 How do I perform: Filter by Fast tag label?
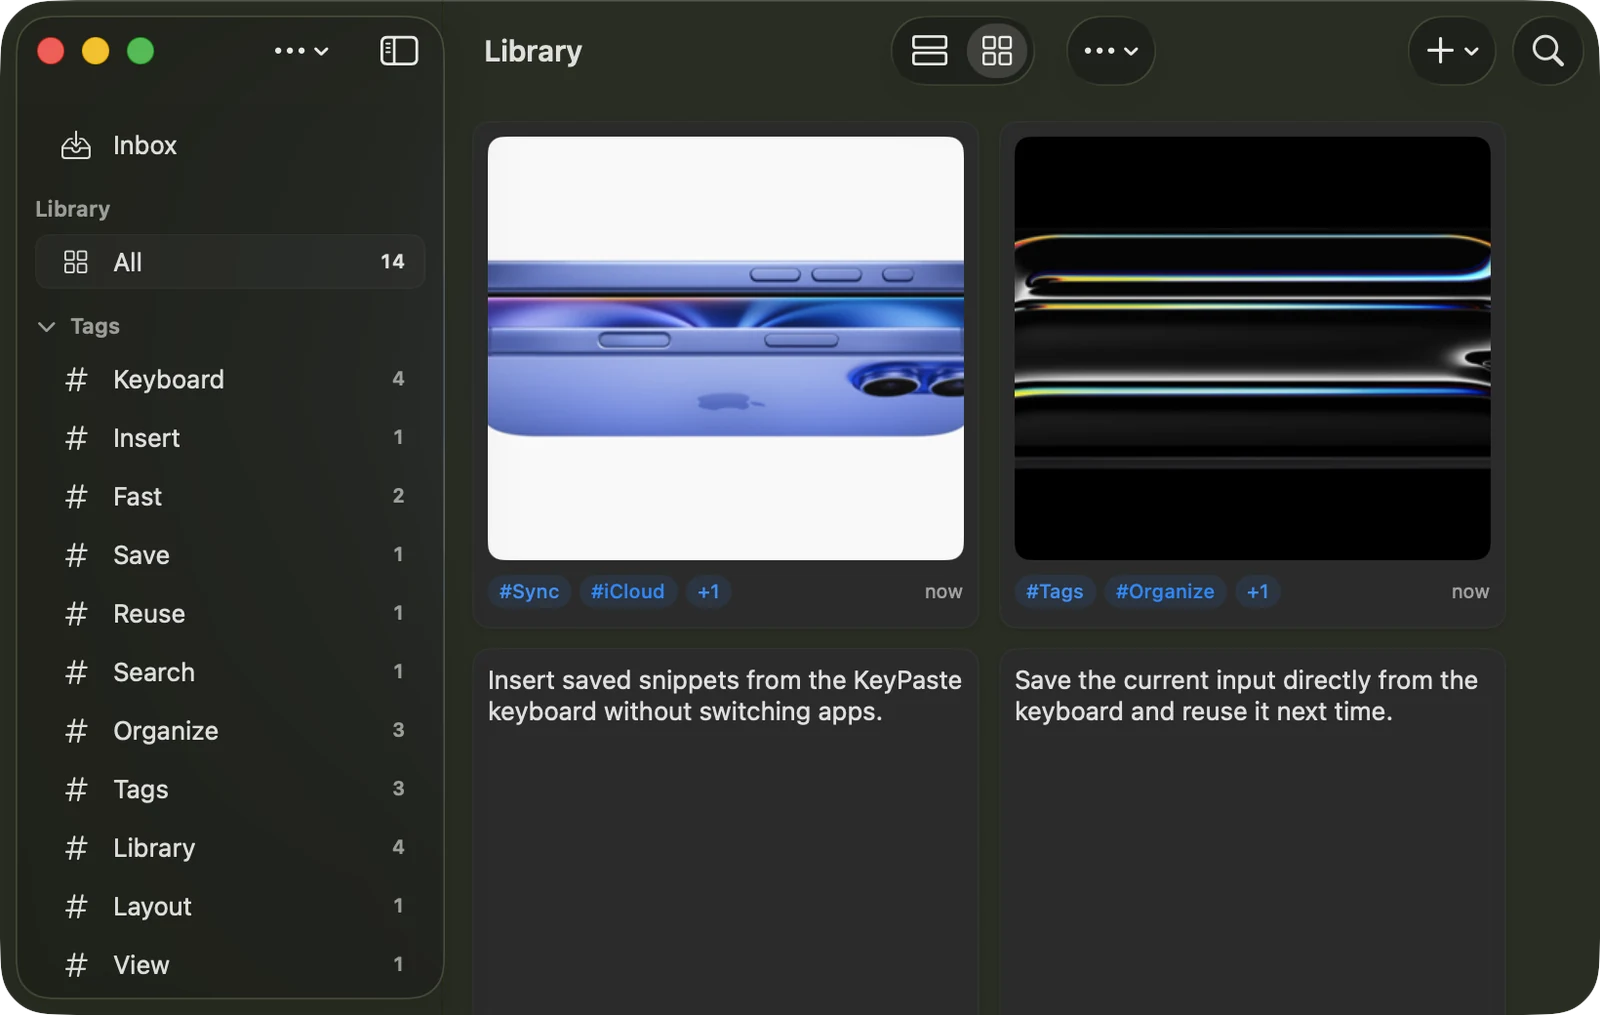138,497
